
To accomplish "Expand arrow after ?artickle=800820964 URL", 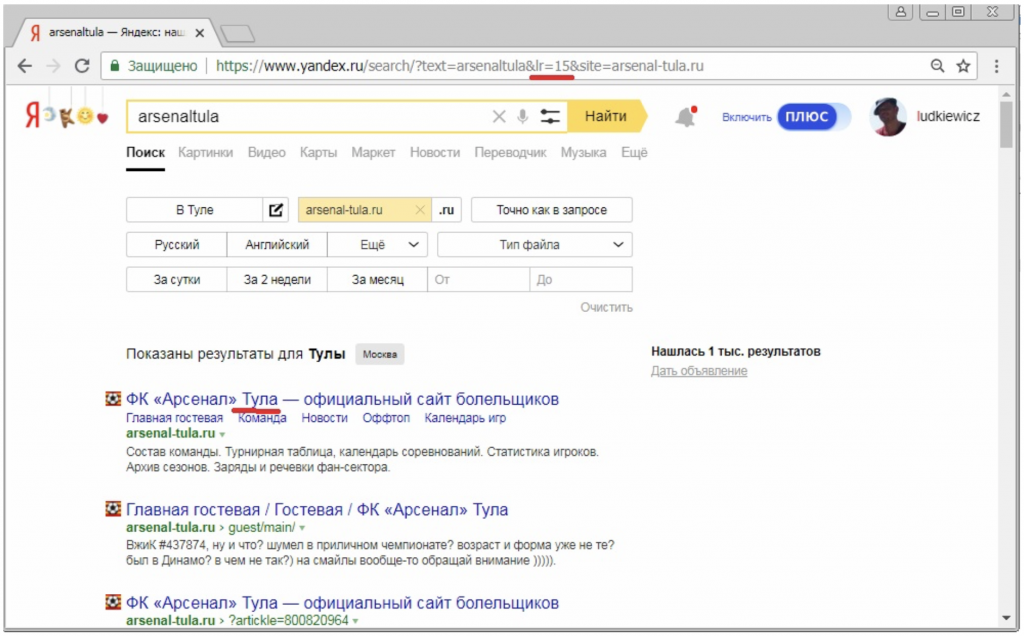I will (x=356, y=621).
